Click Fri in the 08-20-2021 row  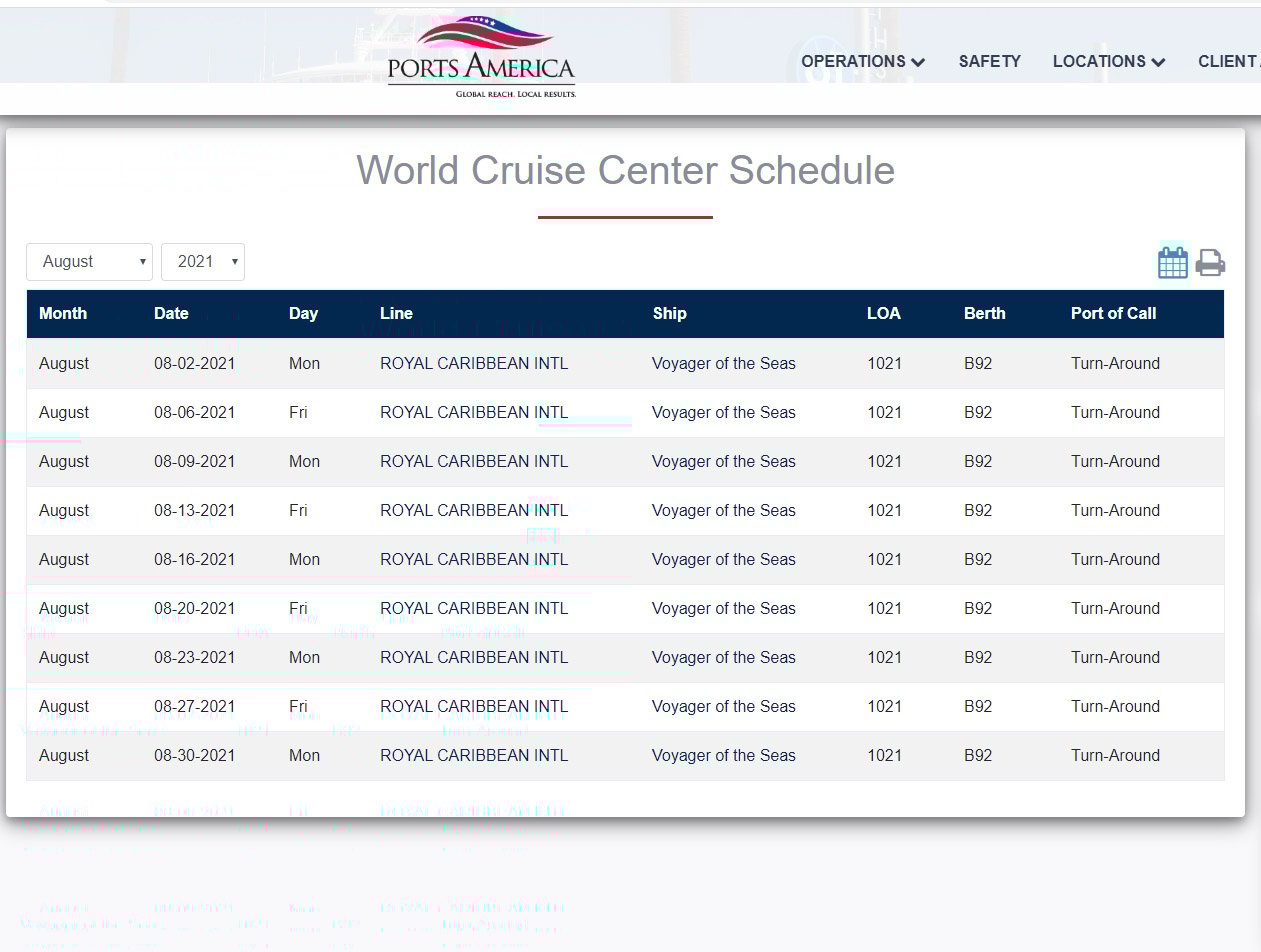coord(298,608)
